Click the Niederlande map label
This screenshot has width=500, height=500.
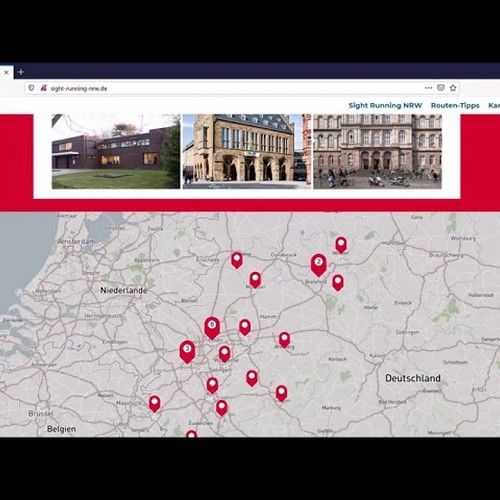[x=124, y=290]
